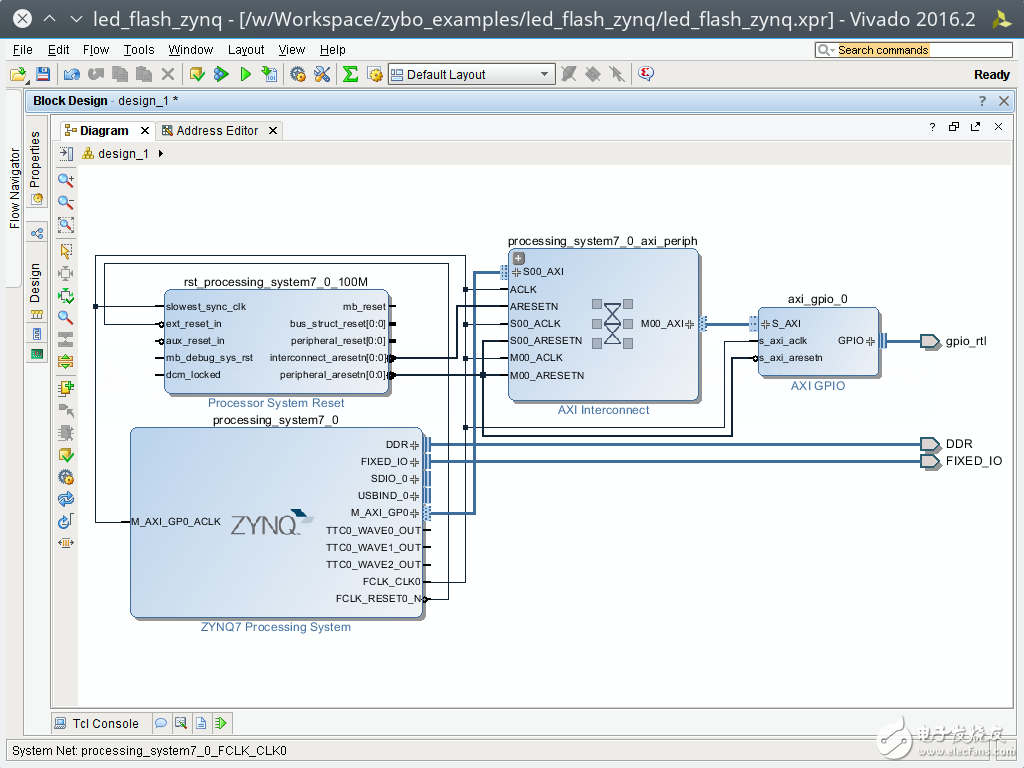1024x768 pixels.
Task: Click the Add IP icon in diagram sidebar
Action: pos(66,388)
